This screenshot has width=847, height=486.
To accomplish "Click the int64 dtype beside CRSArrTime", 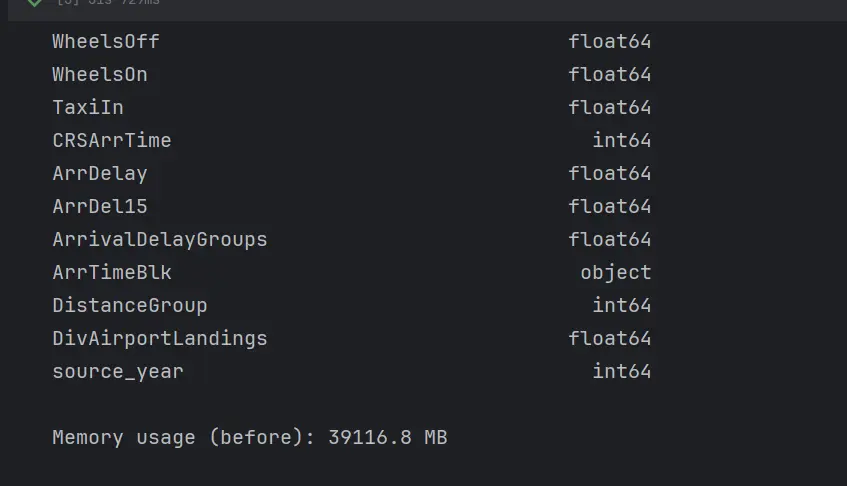I will tap(622, 140).
